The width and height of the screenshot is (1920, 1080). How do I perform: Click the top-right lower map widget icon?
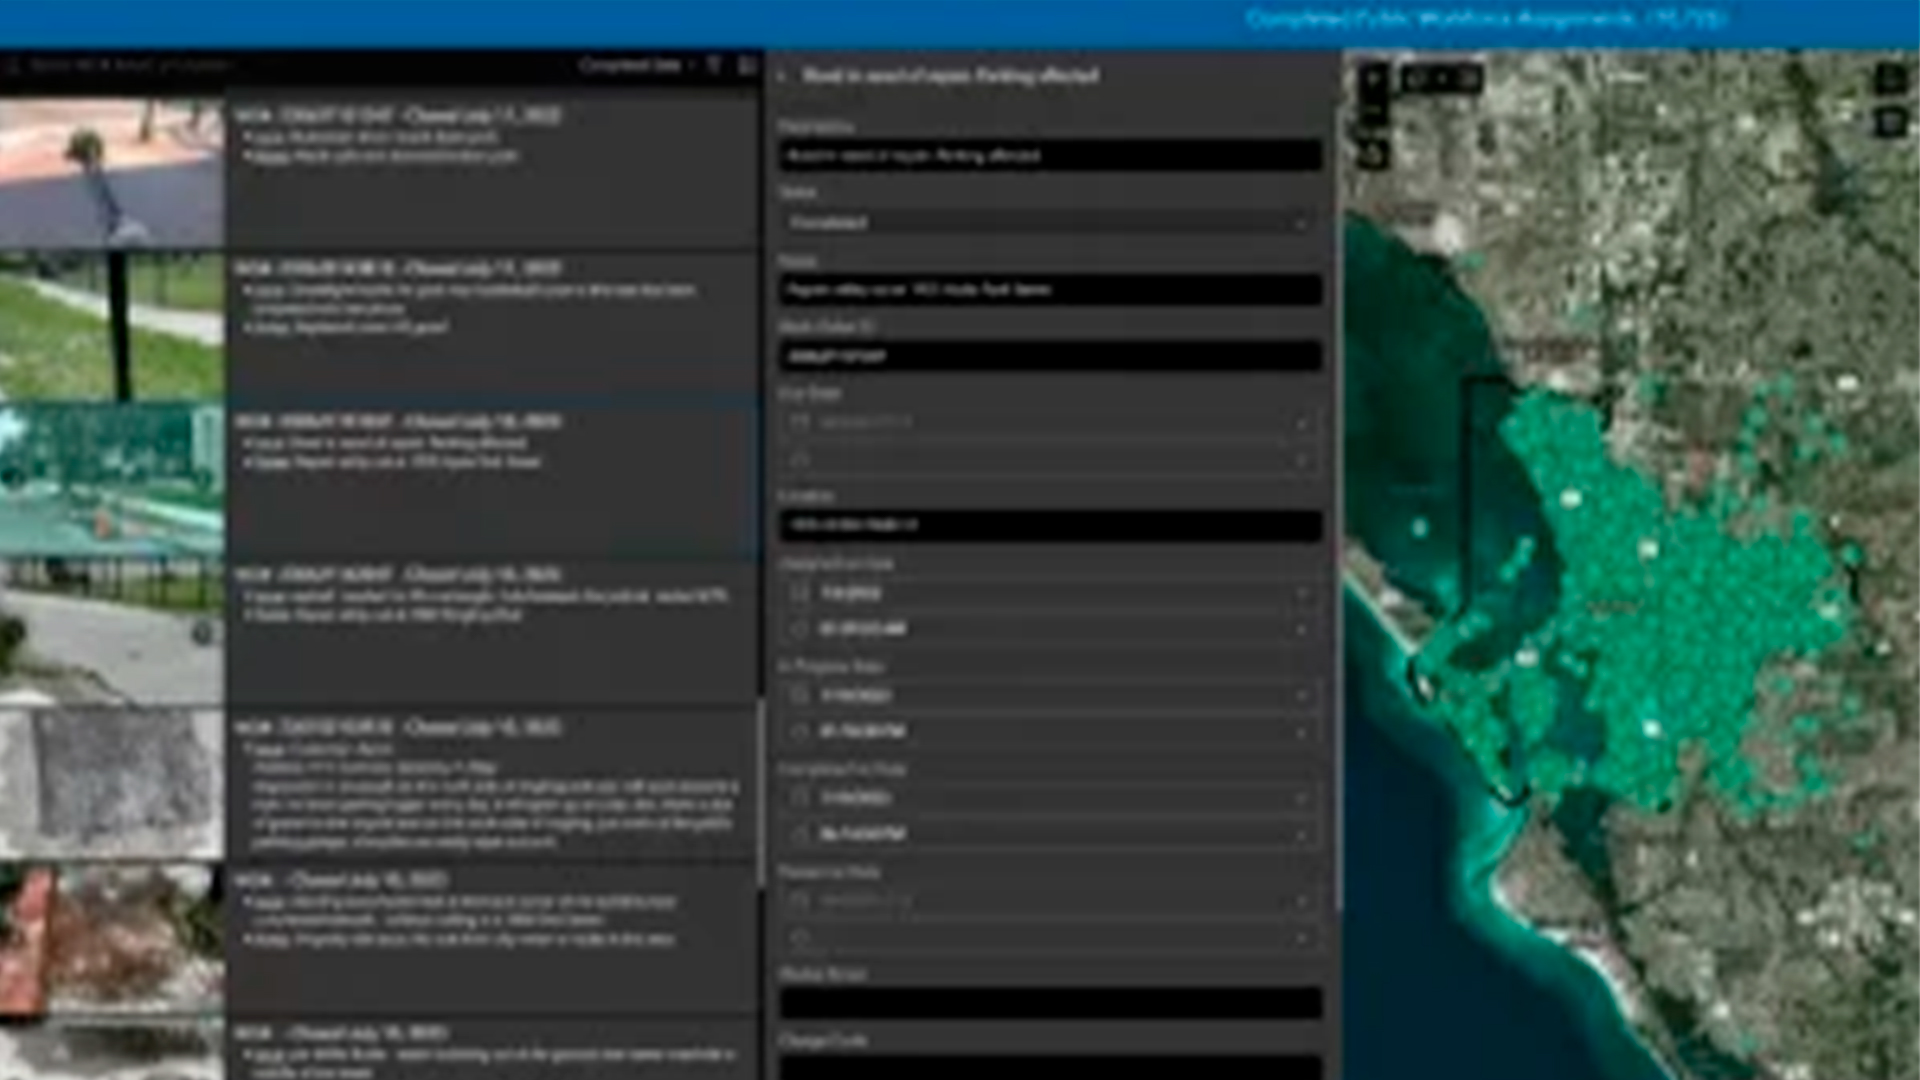click(x=1889, y=122)
